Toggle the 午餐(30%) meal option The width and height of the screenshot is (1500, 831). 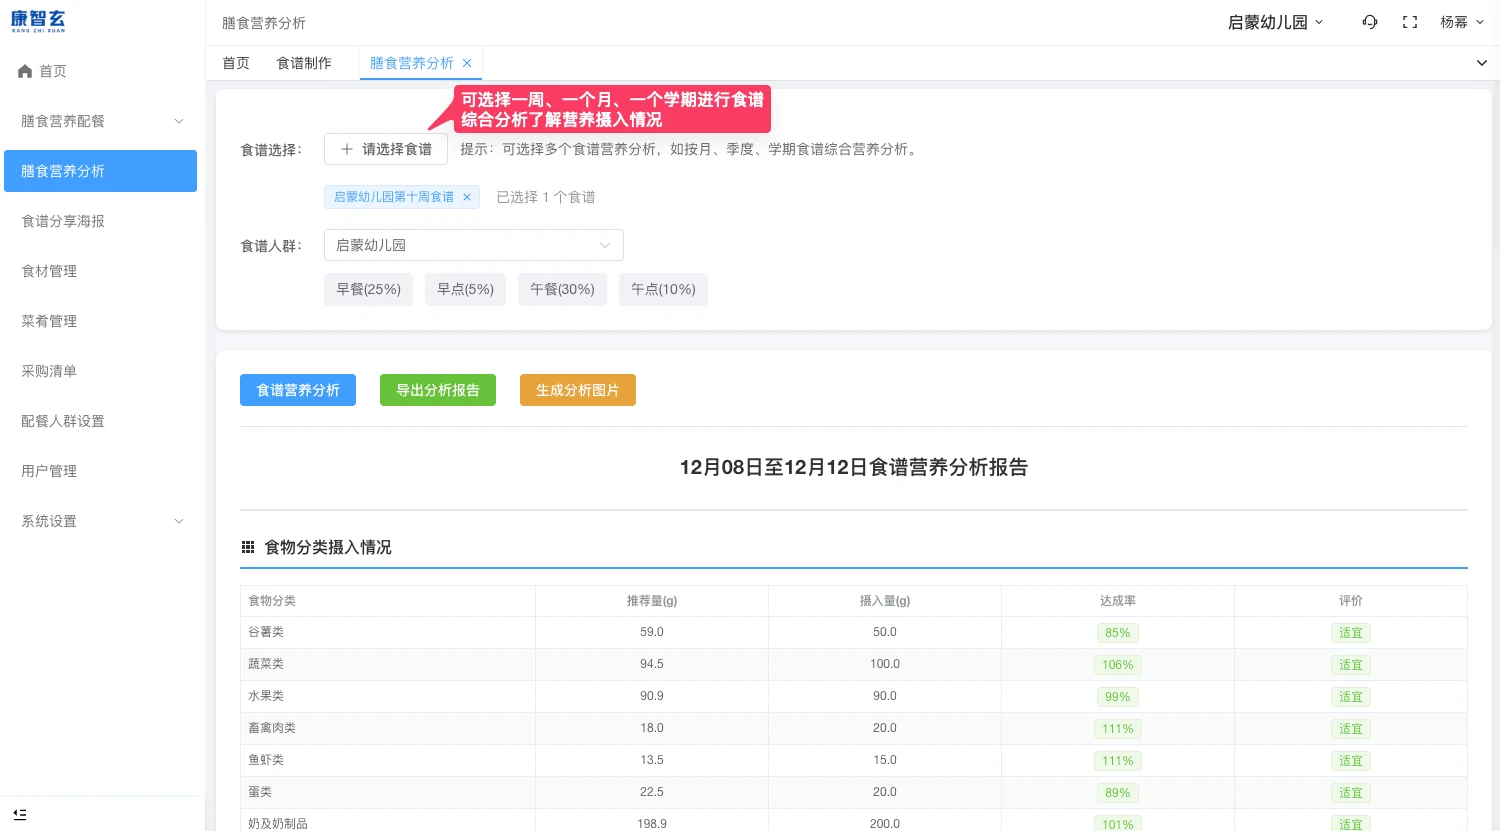pos(562,289)
